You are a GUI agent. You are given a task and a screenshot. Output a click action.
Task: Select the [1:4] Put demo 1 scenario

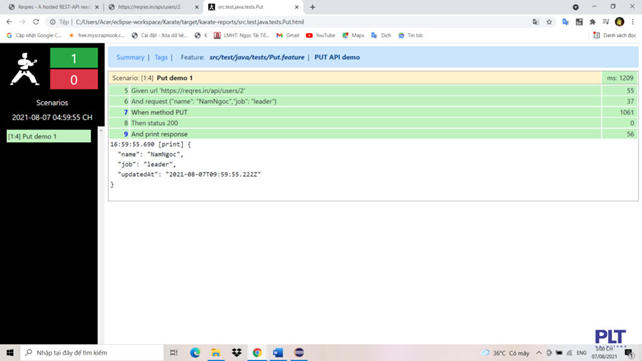coord(49,136)
